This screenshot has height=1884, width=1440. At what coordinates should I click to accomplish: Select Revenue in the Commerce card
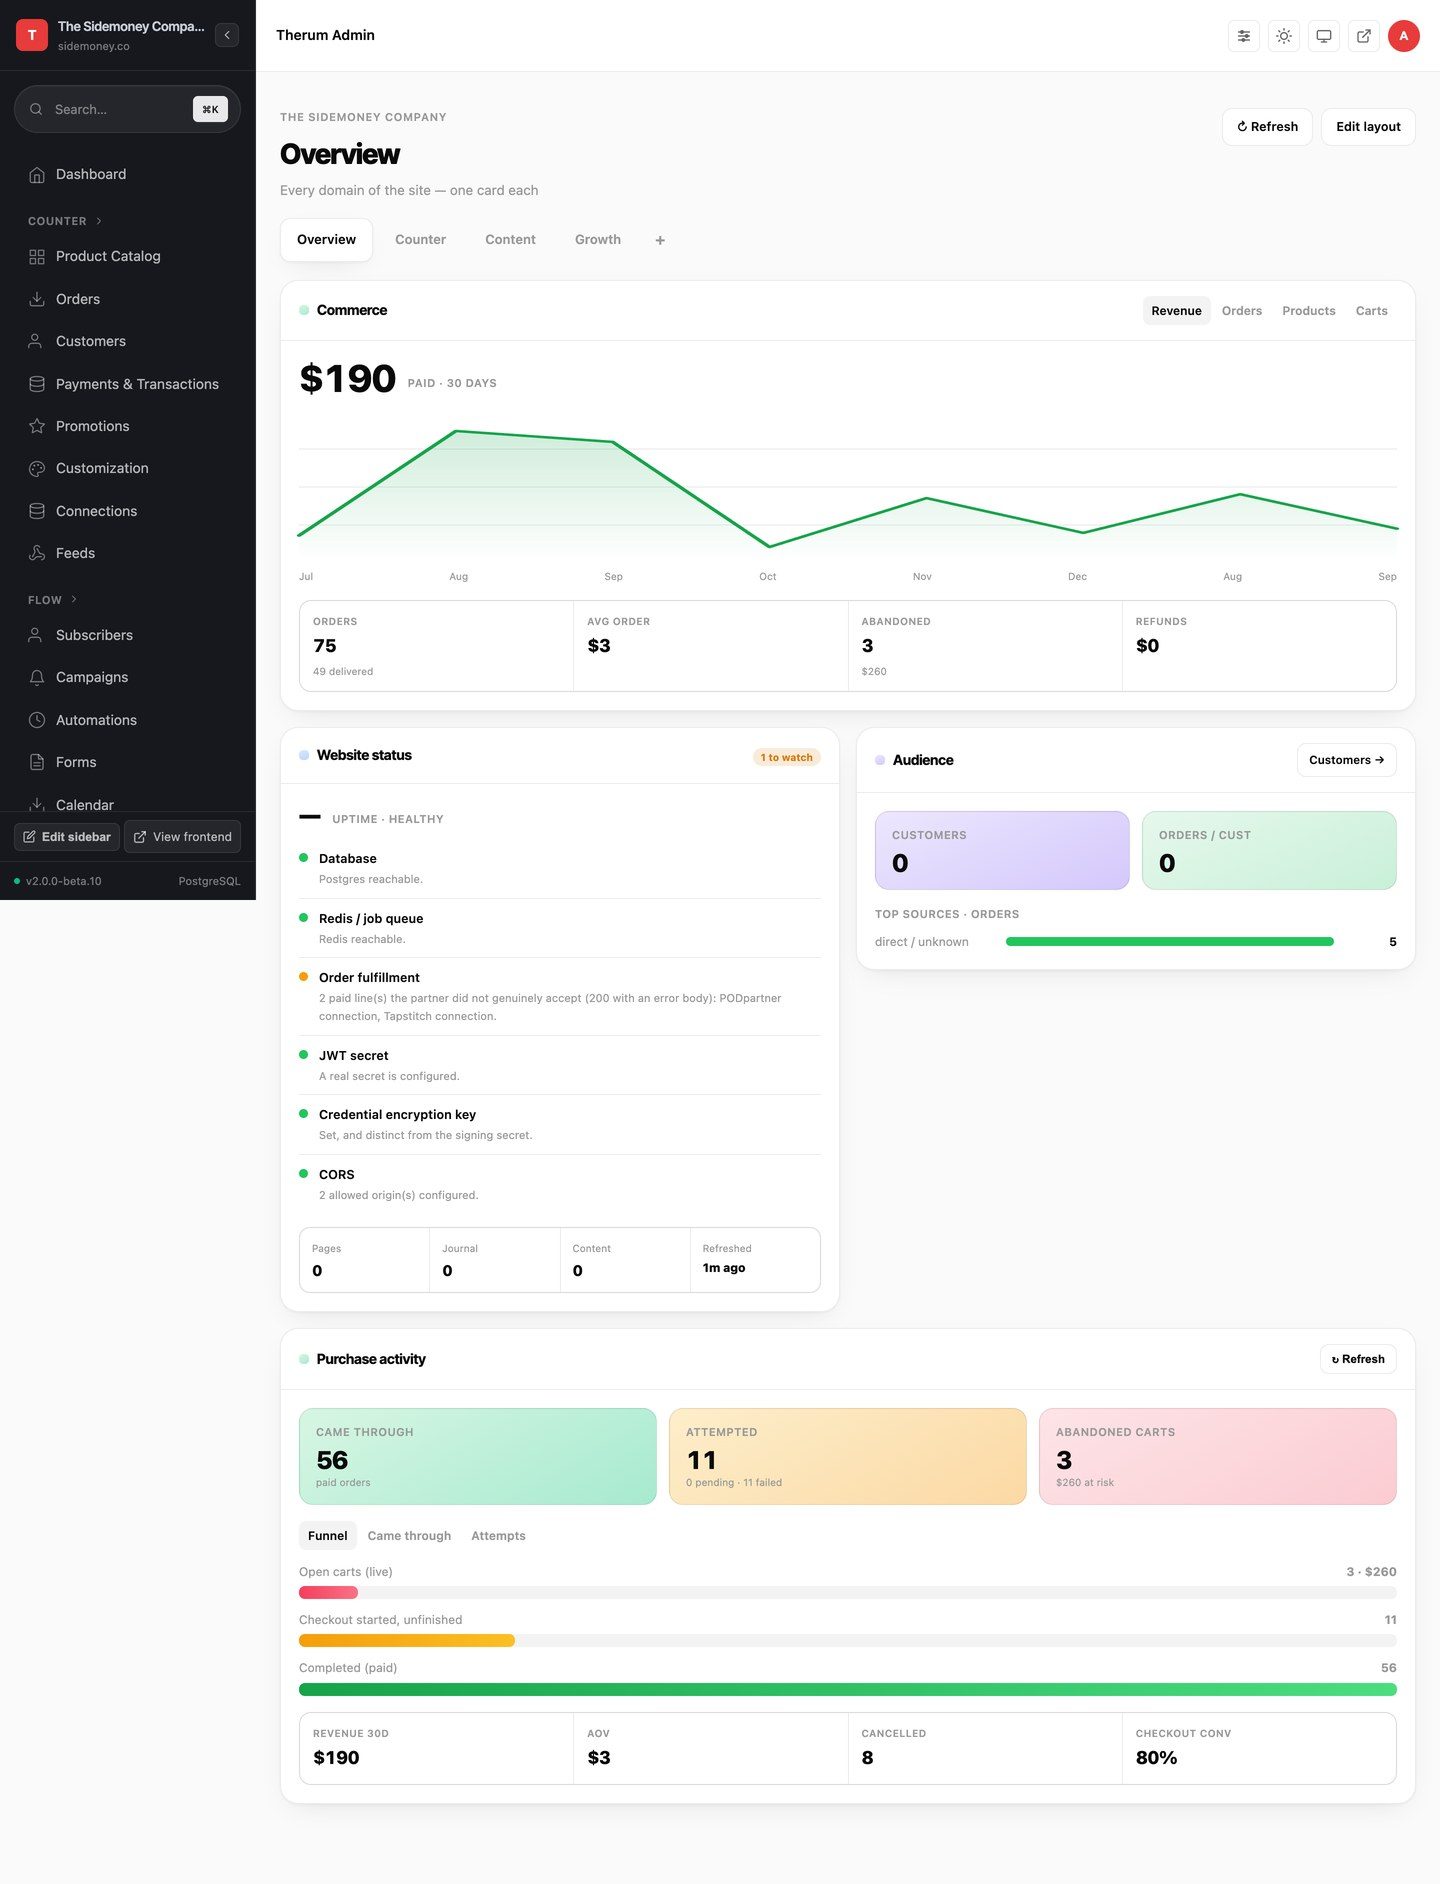1176,311
